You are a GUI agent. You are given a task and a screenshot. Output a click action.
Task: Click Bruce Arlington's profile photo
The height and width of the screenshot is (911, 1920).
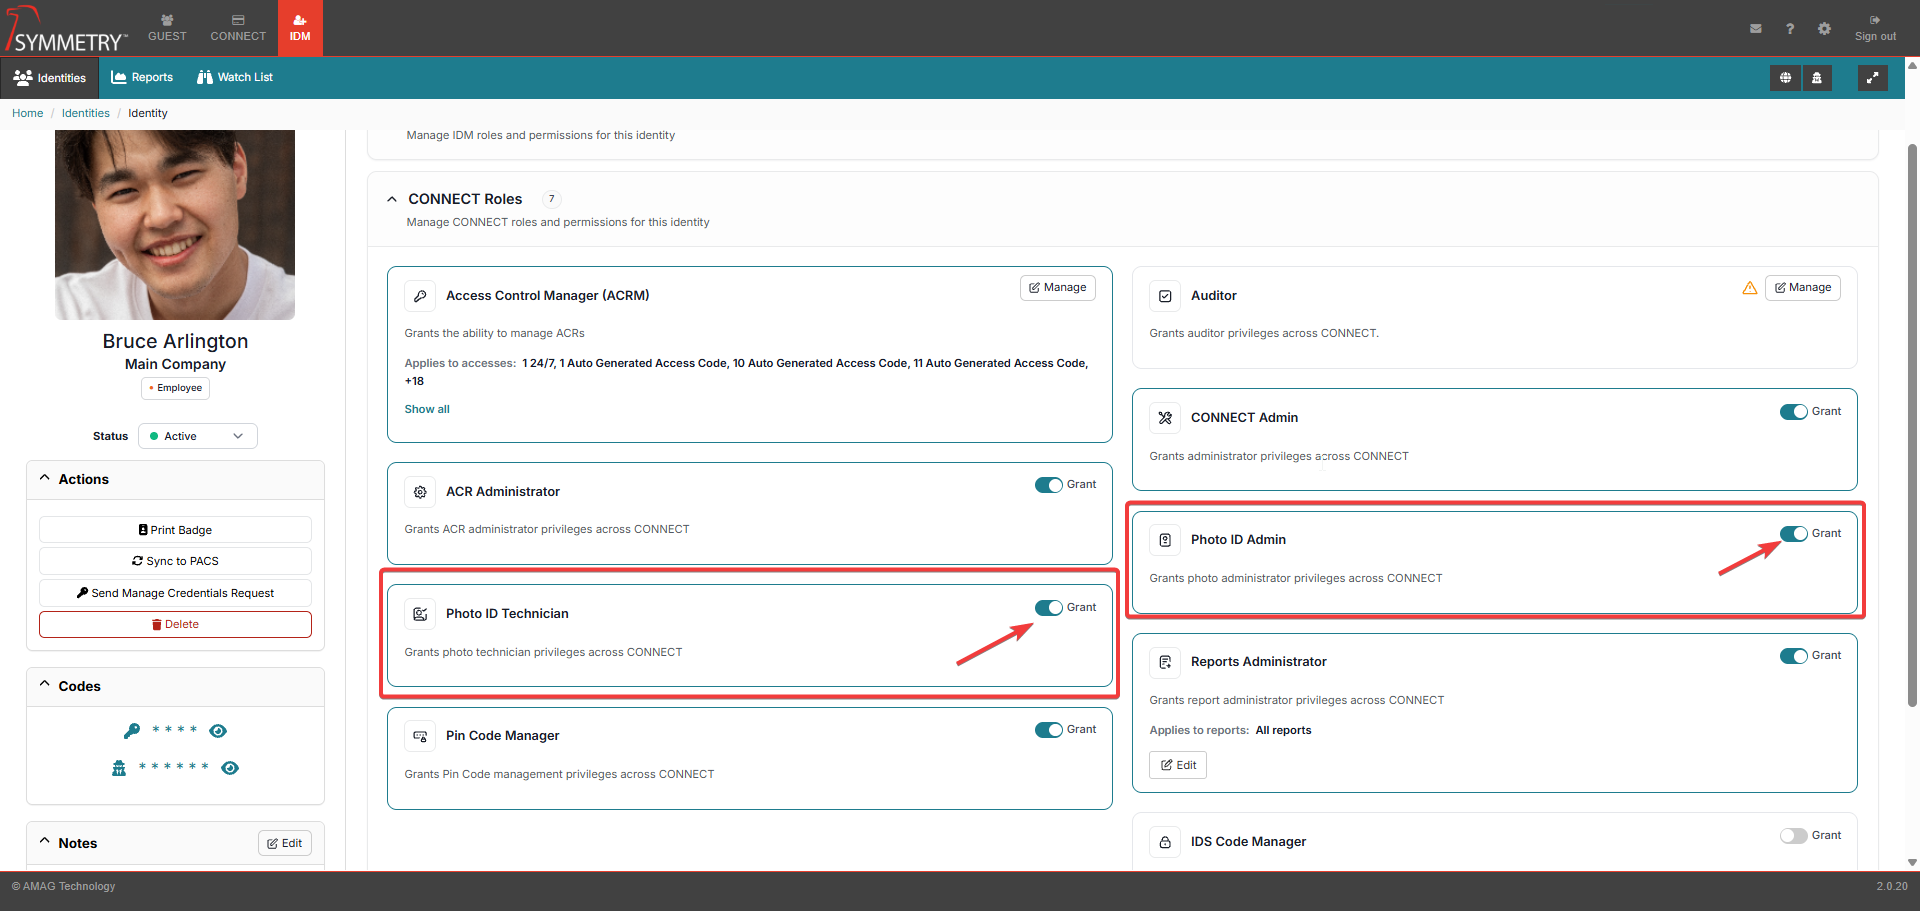click(x=175, y=225)
